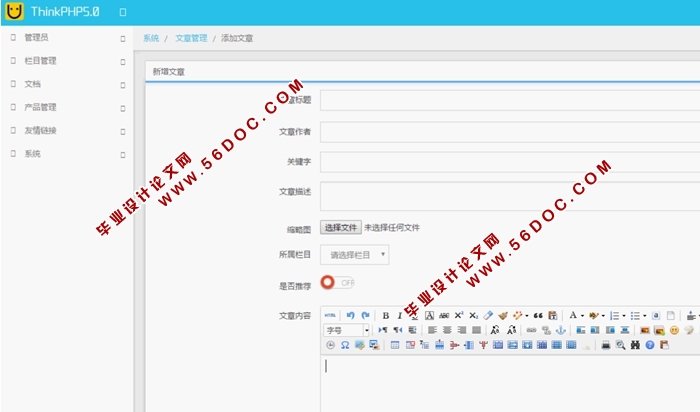This screenshot has height=412, width=700.
Task: Focus the 文章描述 textarea
Action: tap(510, 196)
